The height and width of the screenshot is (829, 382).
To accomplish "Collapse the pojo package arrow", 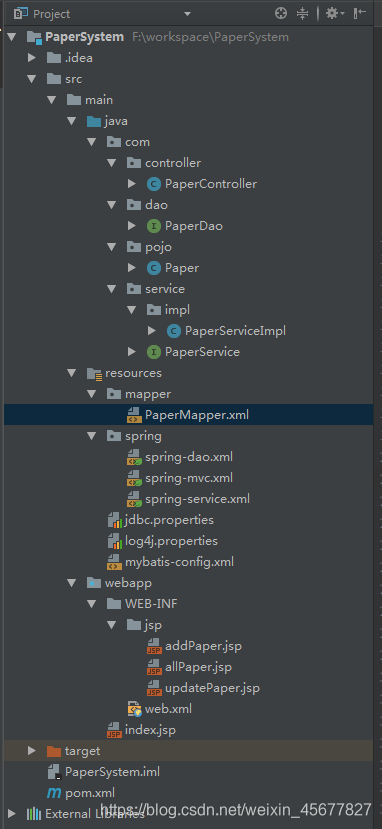I will [x=112, y=247].
